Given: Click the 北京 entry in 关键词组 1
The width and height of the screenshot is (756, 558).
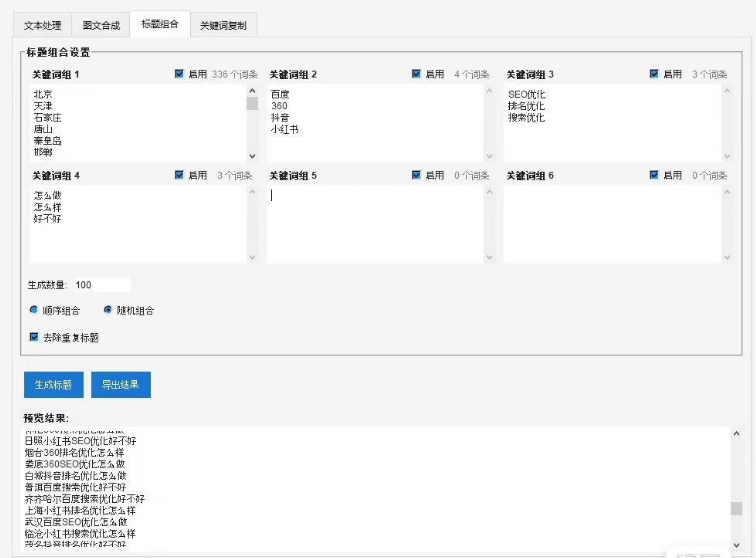Looking at the screenshot, I should click(x=43, y=94).
